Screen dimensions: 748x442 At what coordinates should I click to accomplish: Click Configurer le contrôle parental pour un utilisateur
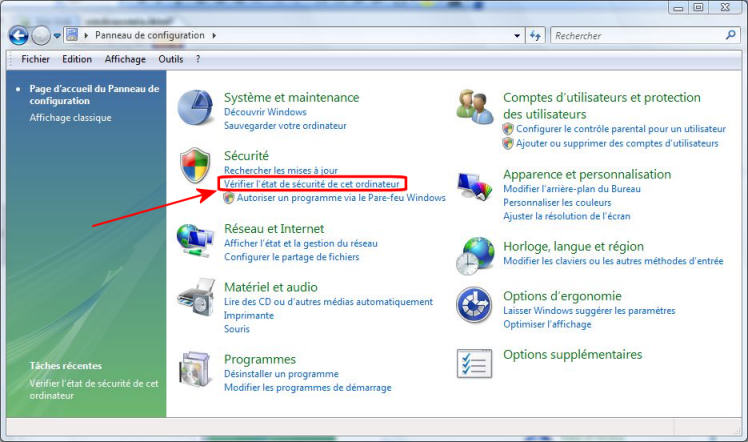(x=621, y=129)
